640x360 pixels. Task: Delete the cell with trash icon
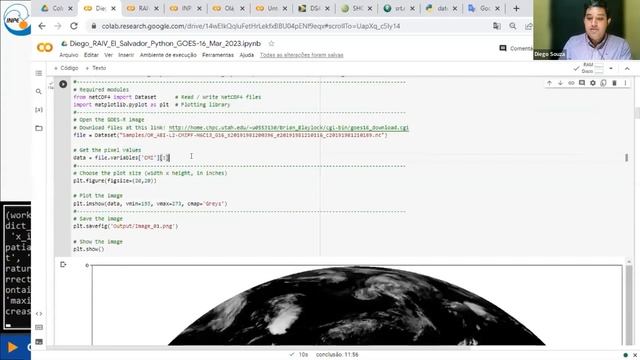(614, 83)
